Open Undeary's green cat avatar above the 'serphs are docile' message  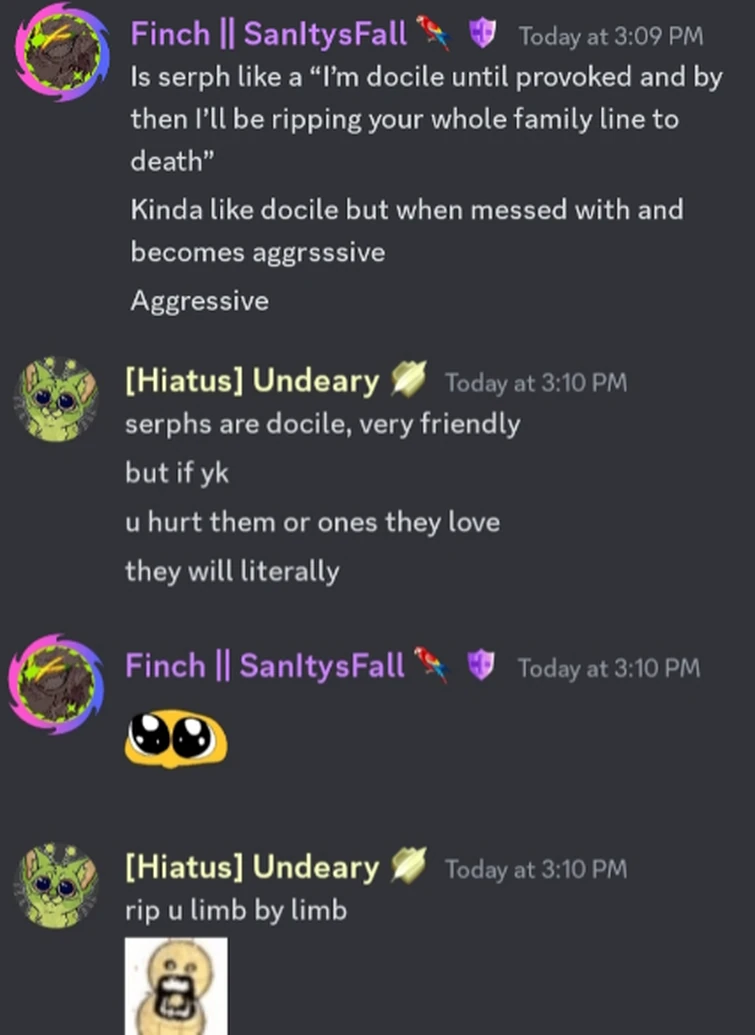click(x=57, y=399)
